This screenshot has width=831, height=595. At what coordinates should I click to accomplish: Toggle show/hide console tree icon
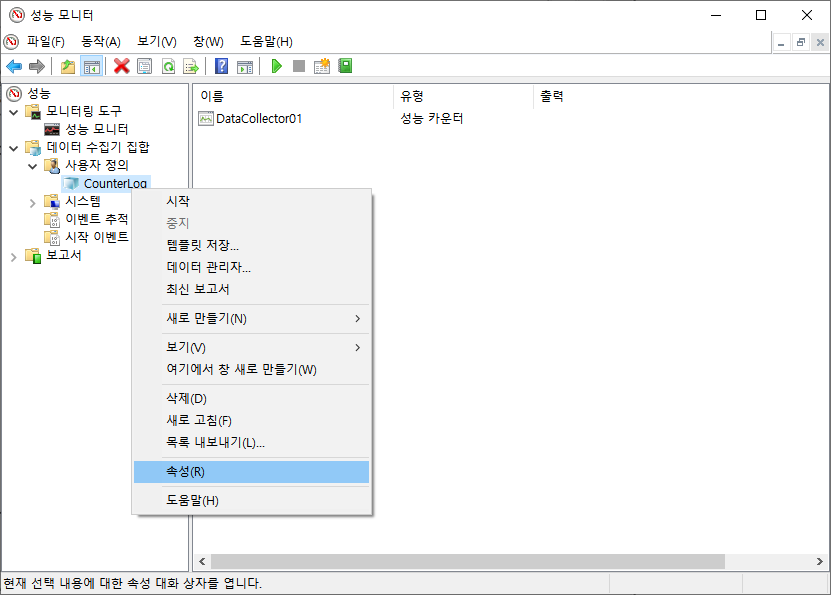(92, 66)
